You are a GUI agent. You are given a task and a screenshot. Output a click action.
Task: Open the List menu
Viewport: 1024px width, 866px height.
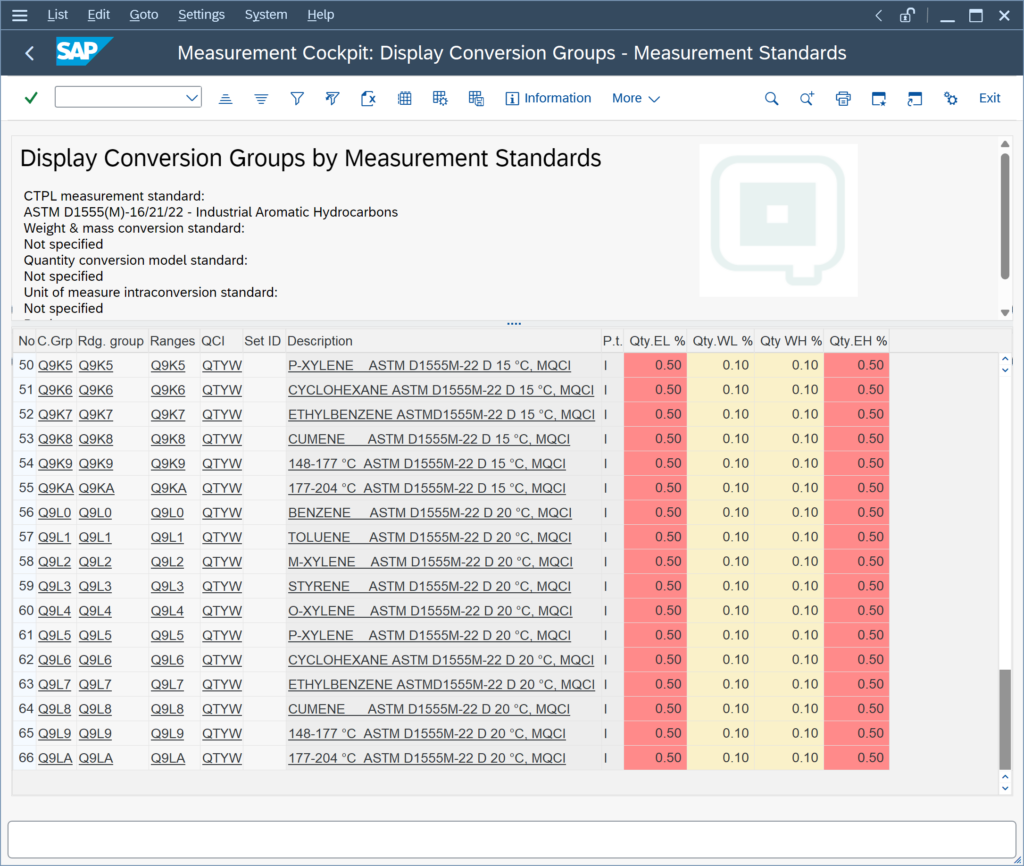pos(57,15)
